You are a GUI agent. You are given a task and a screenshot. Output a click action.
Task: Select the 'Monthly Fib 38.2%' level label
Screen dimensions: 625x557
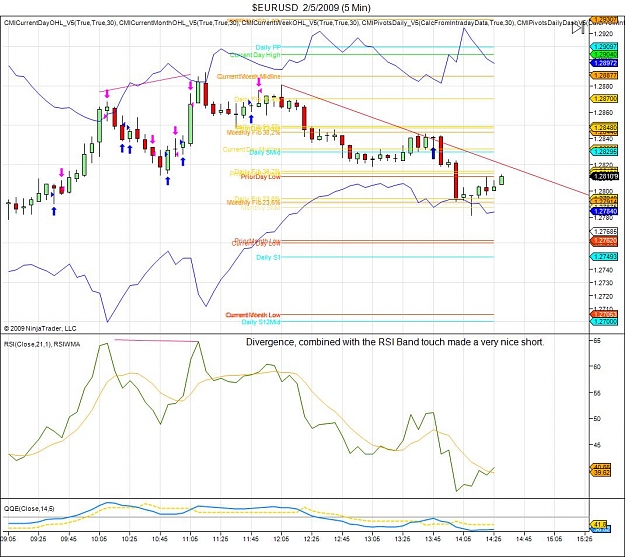tap(254, 132)
